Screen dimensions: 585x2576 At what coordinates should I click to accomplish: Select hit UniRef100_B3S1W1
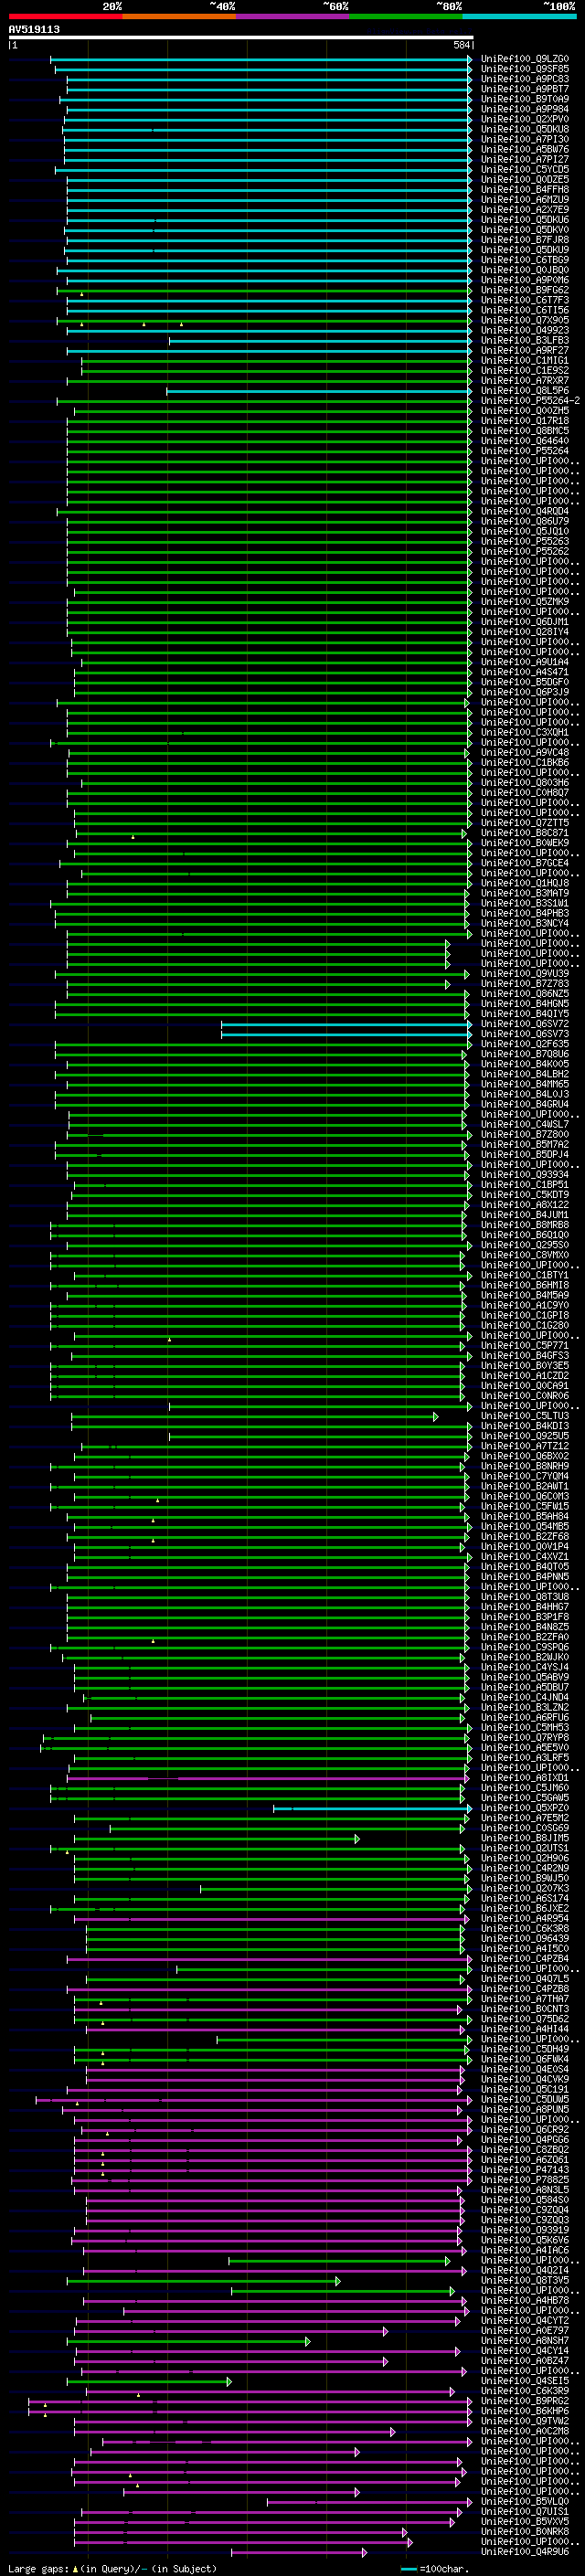524,903
